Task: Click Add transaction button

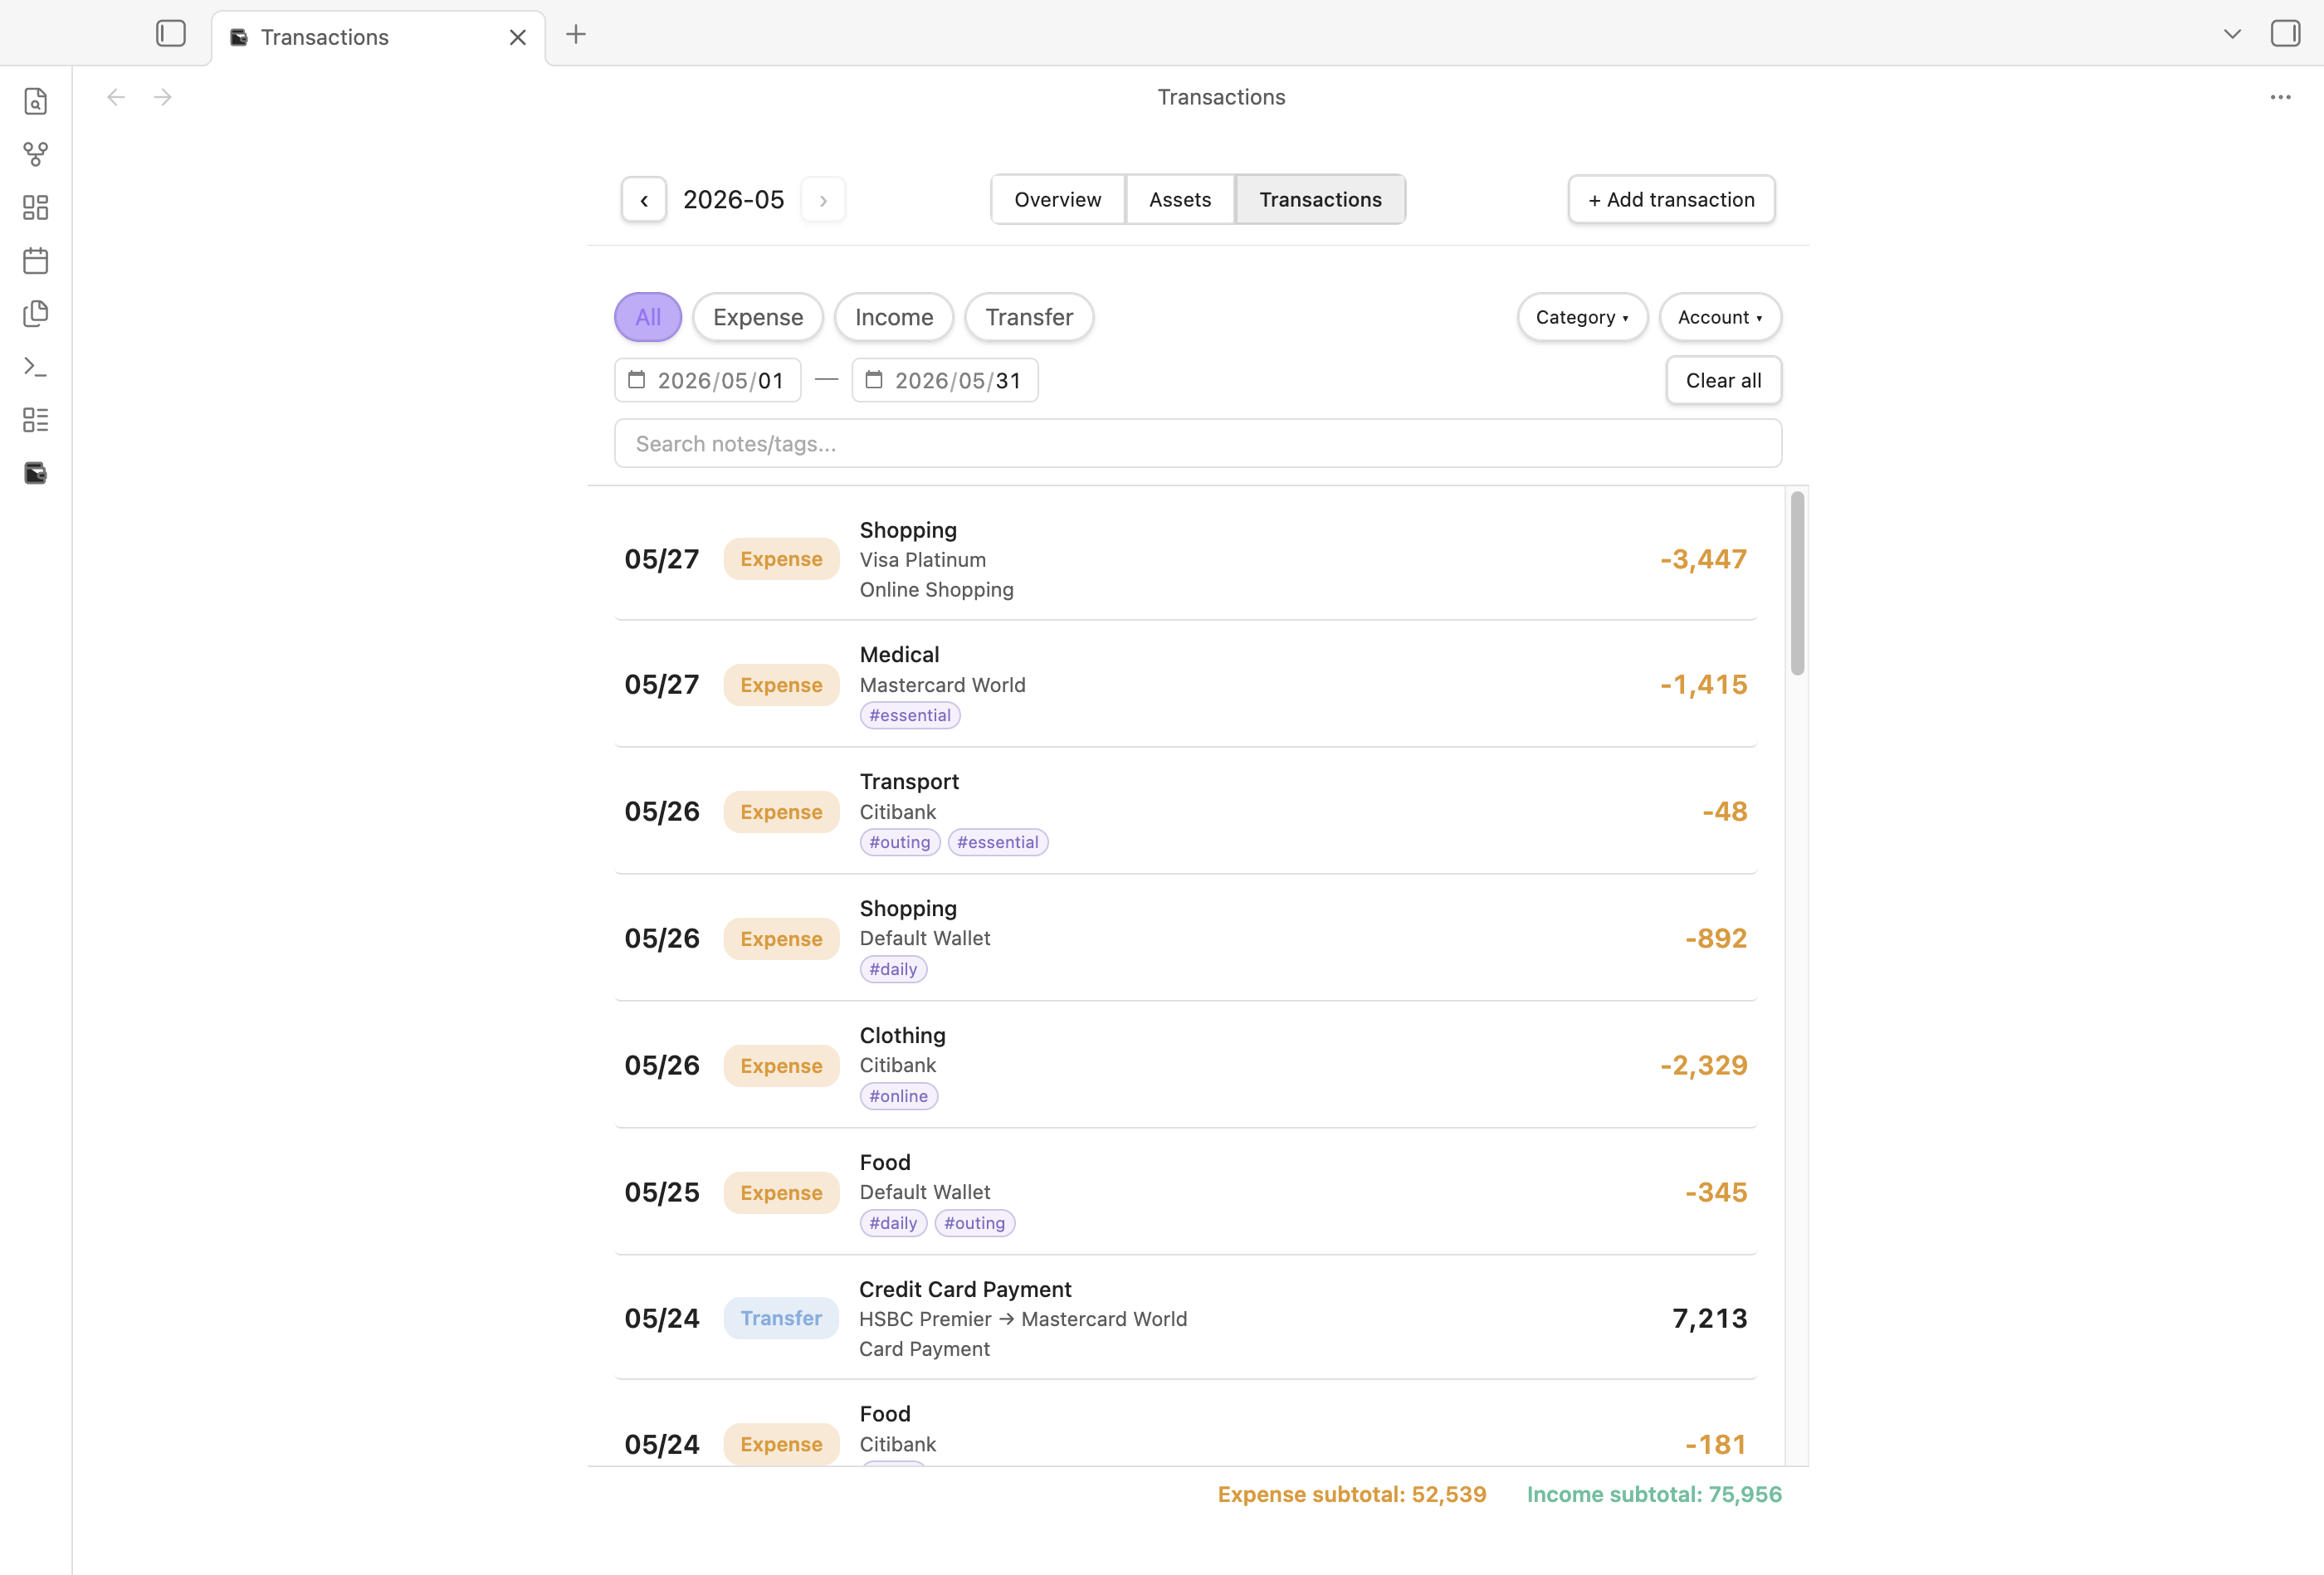Action: pos(1671,200)
